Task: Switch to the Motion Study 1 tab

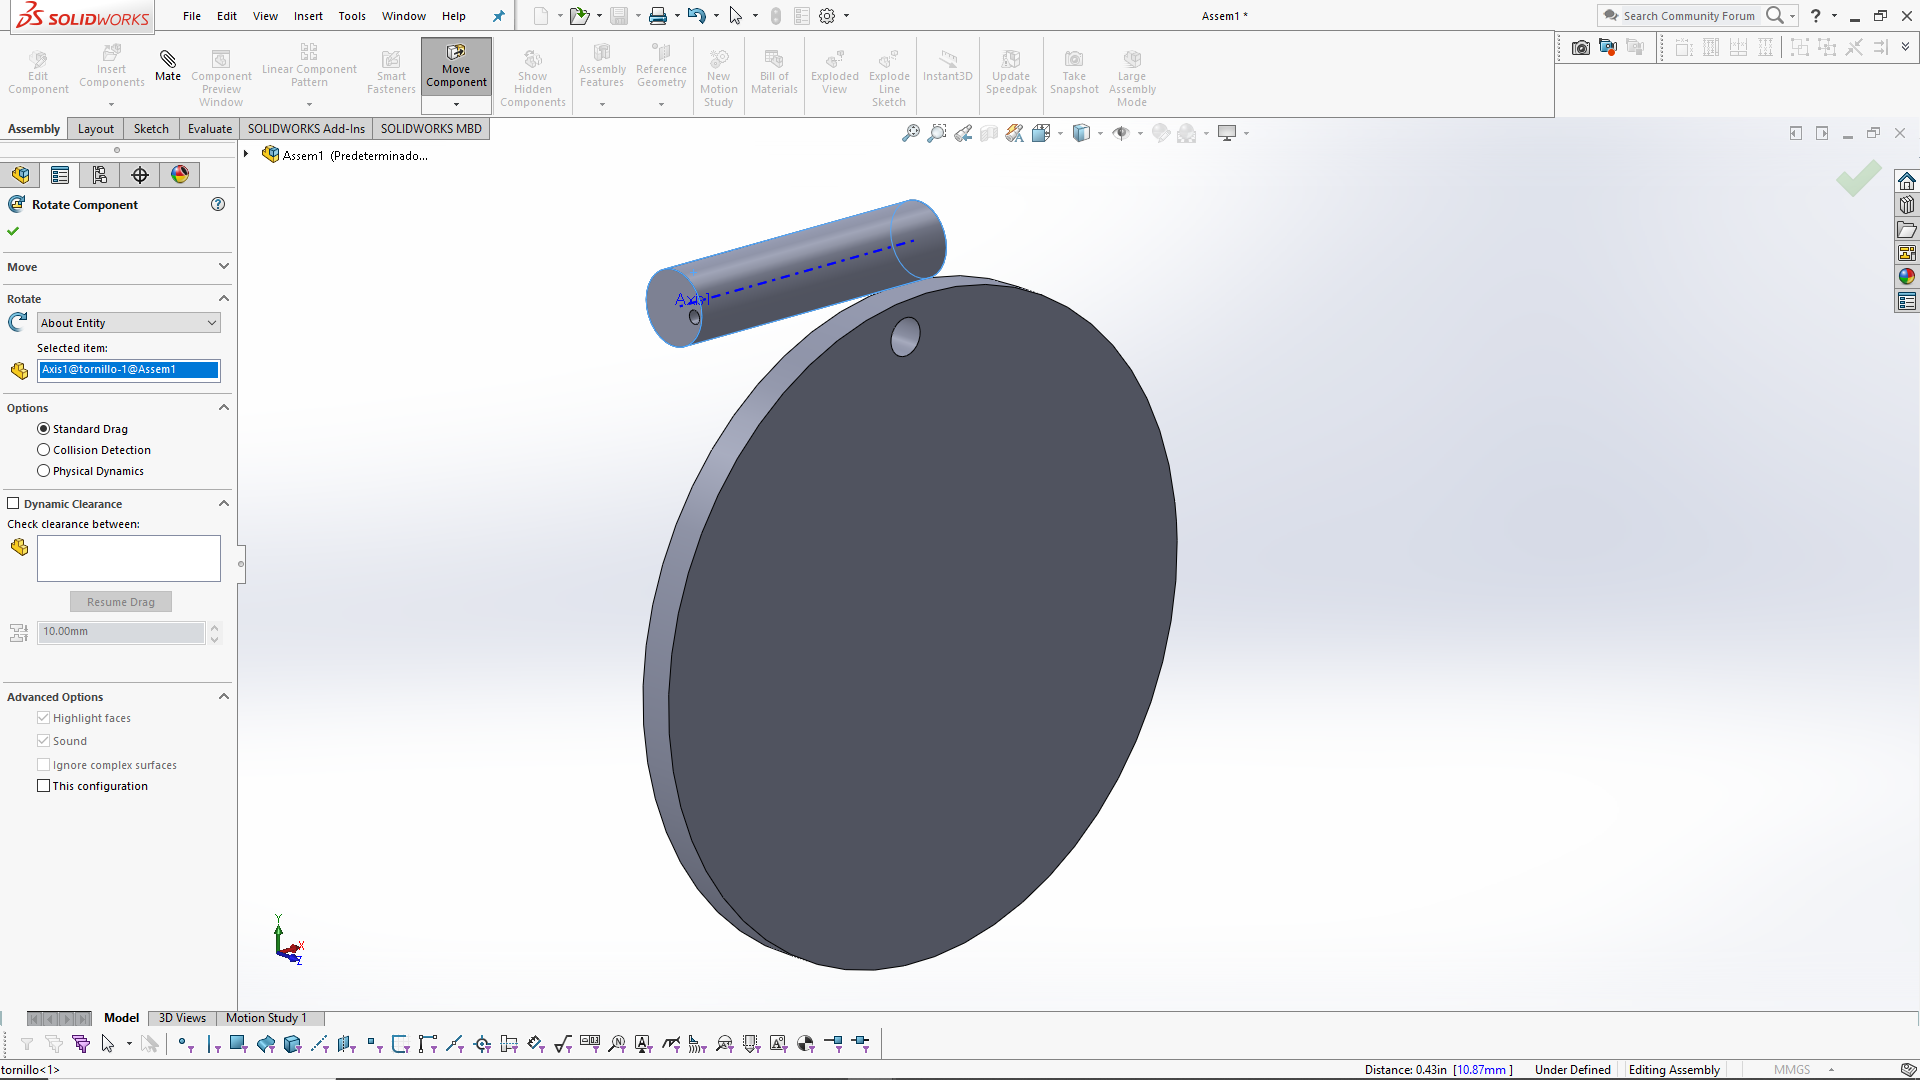Action: 265,1018
